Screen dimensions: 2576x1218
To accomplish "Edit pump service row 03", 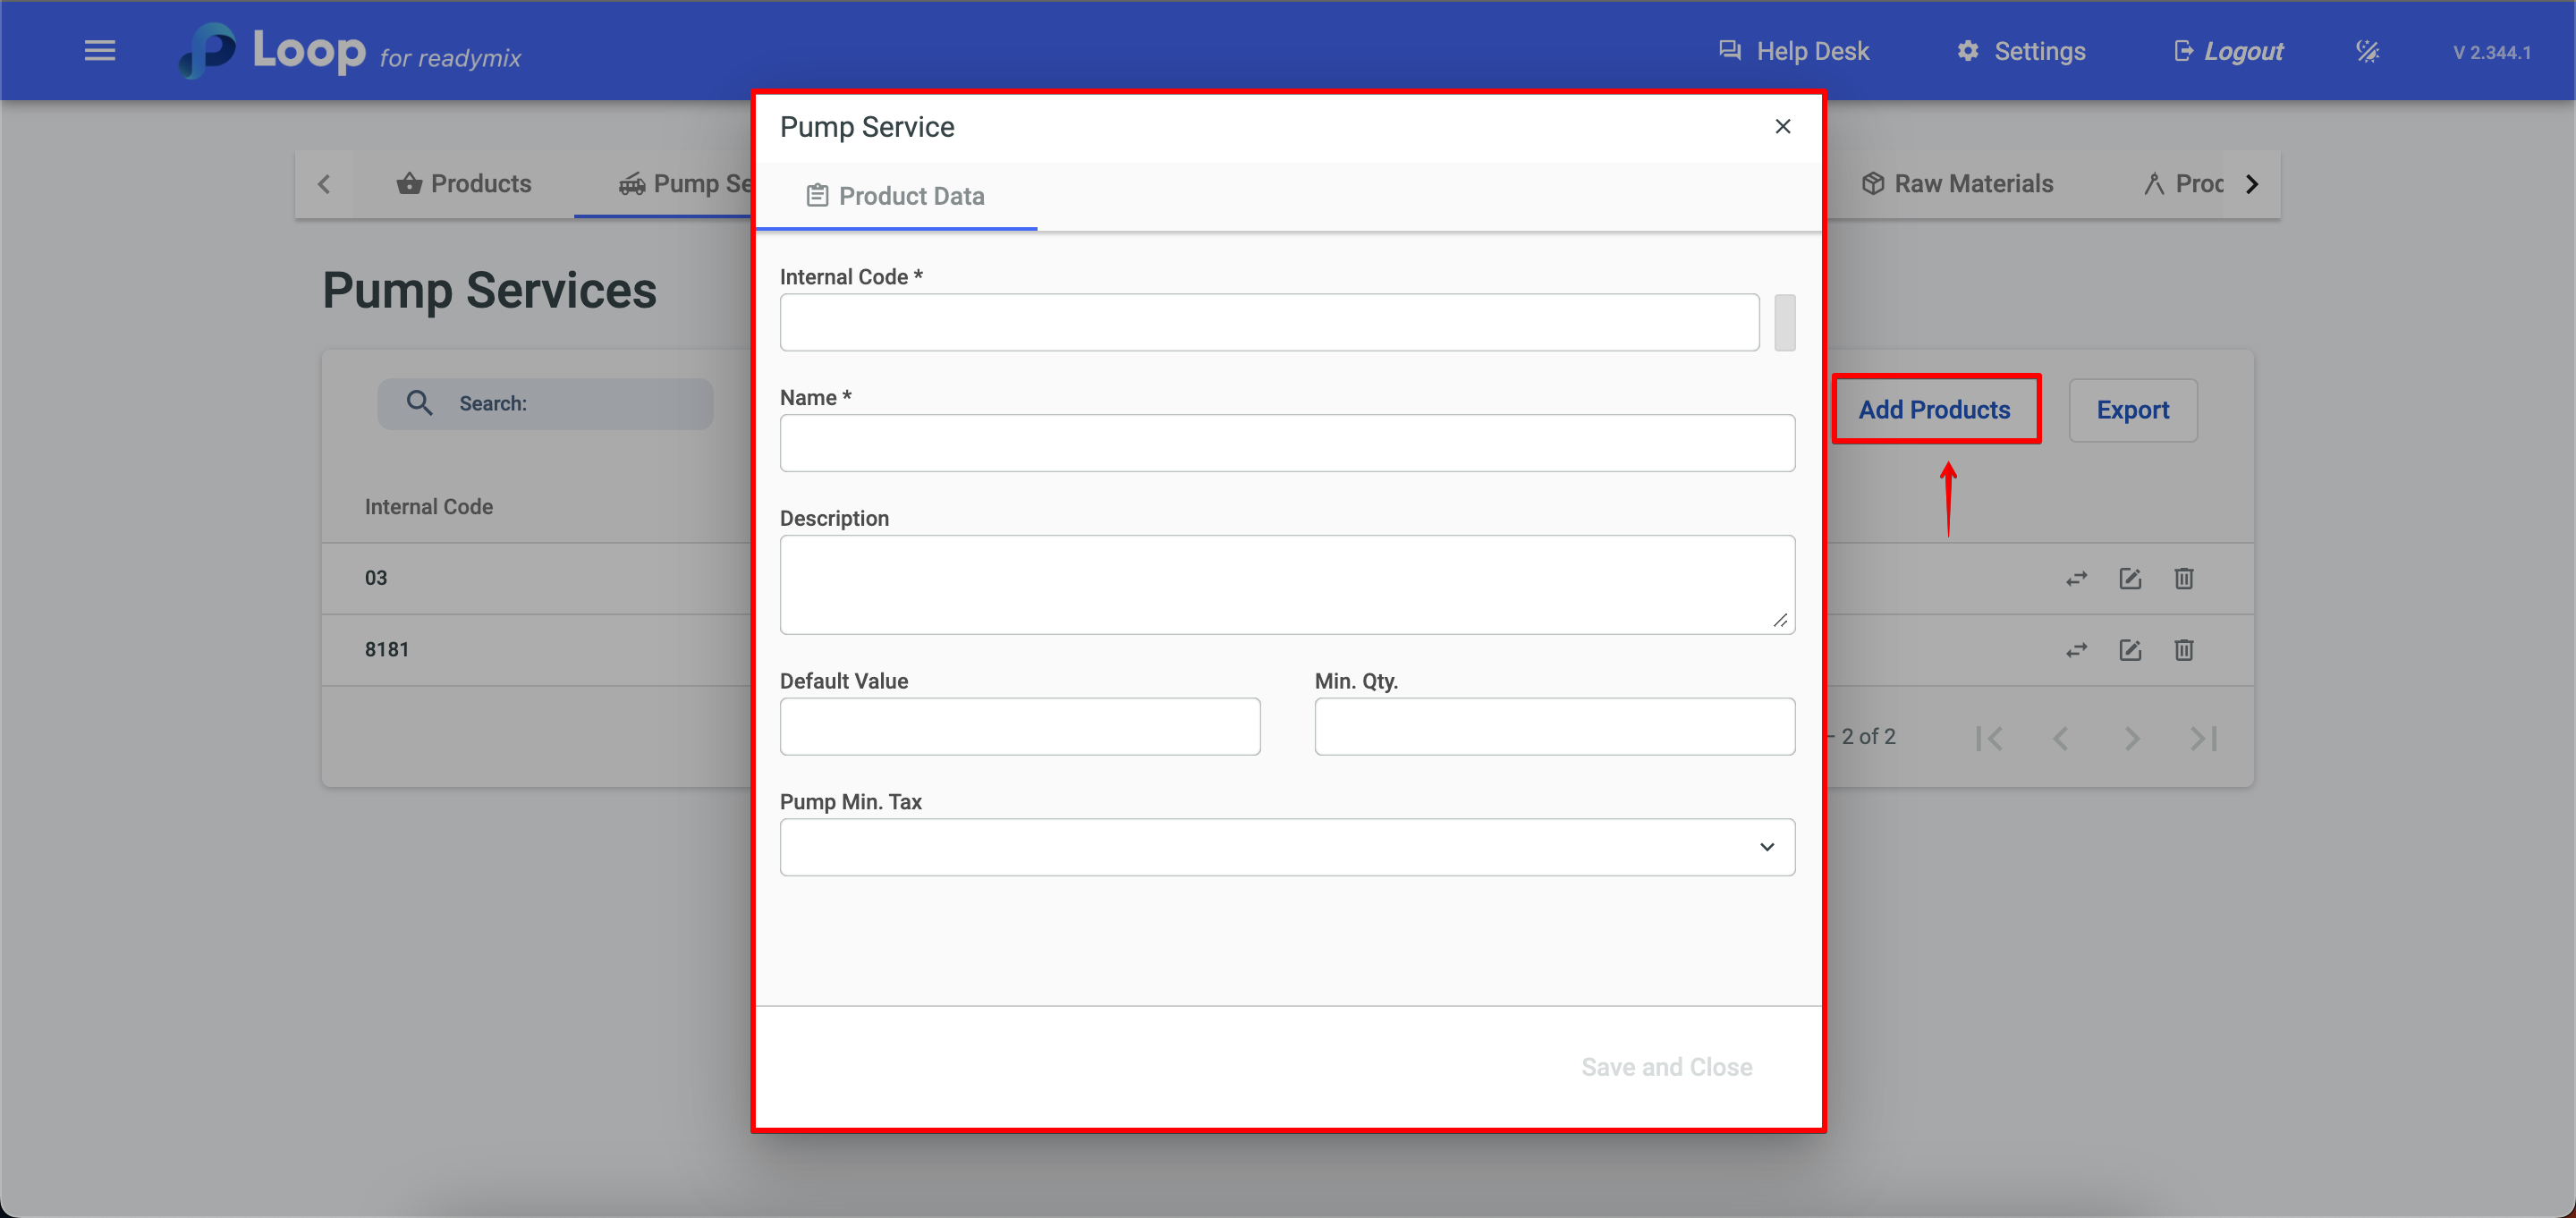I will [2130, 578].
